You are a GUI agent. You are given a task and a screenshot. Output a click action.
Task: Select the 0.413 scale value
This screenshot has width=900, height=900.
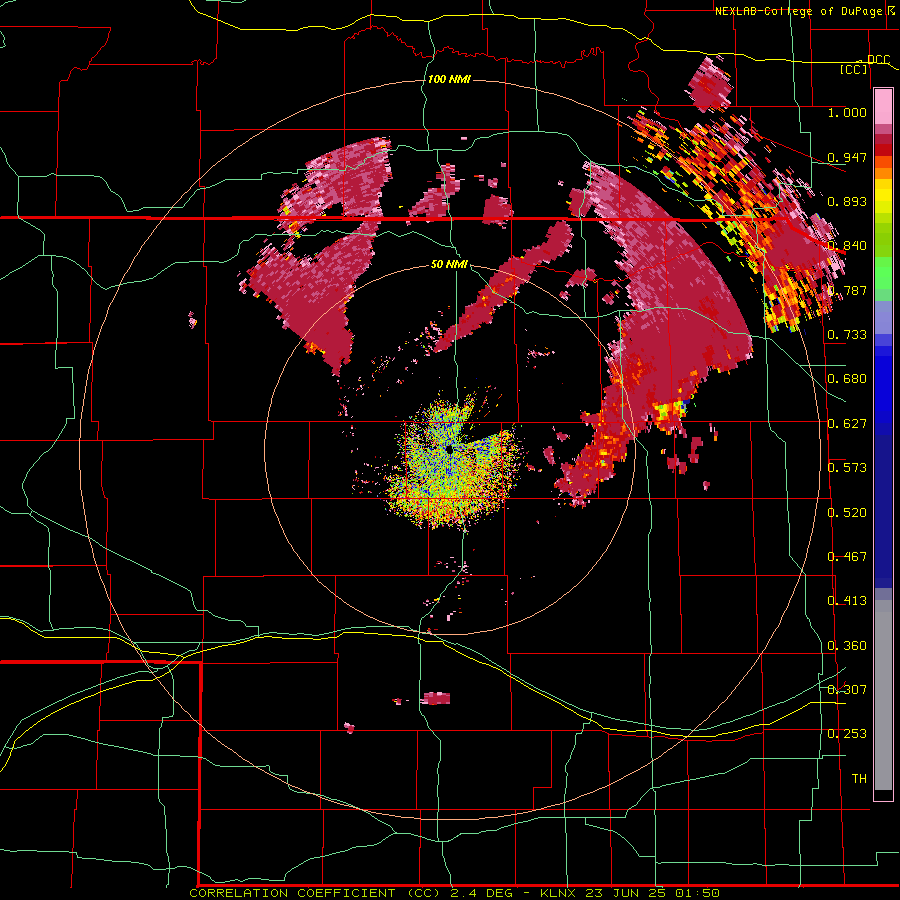847,601
